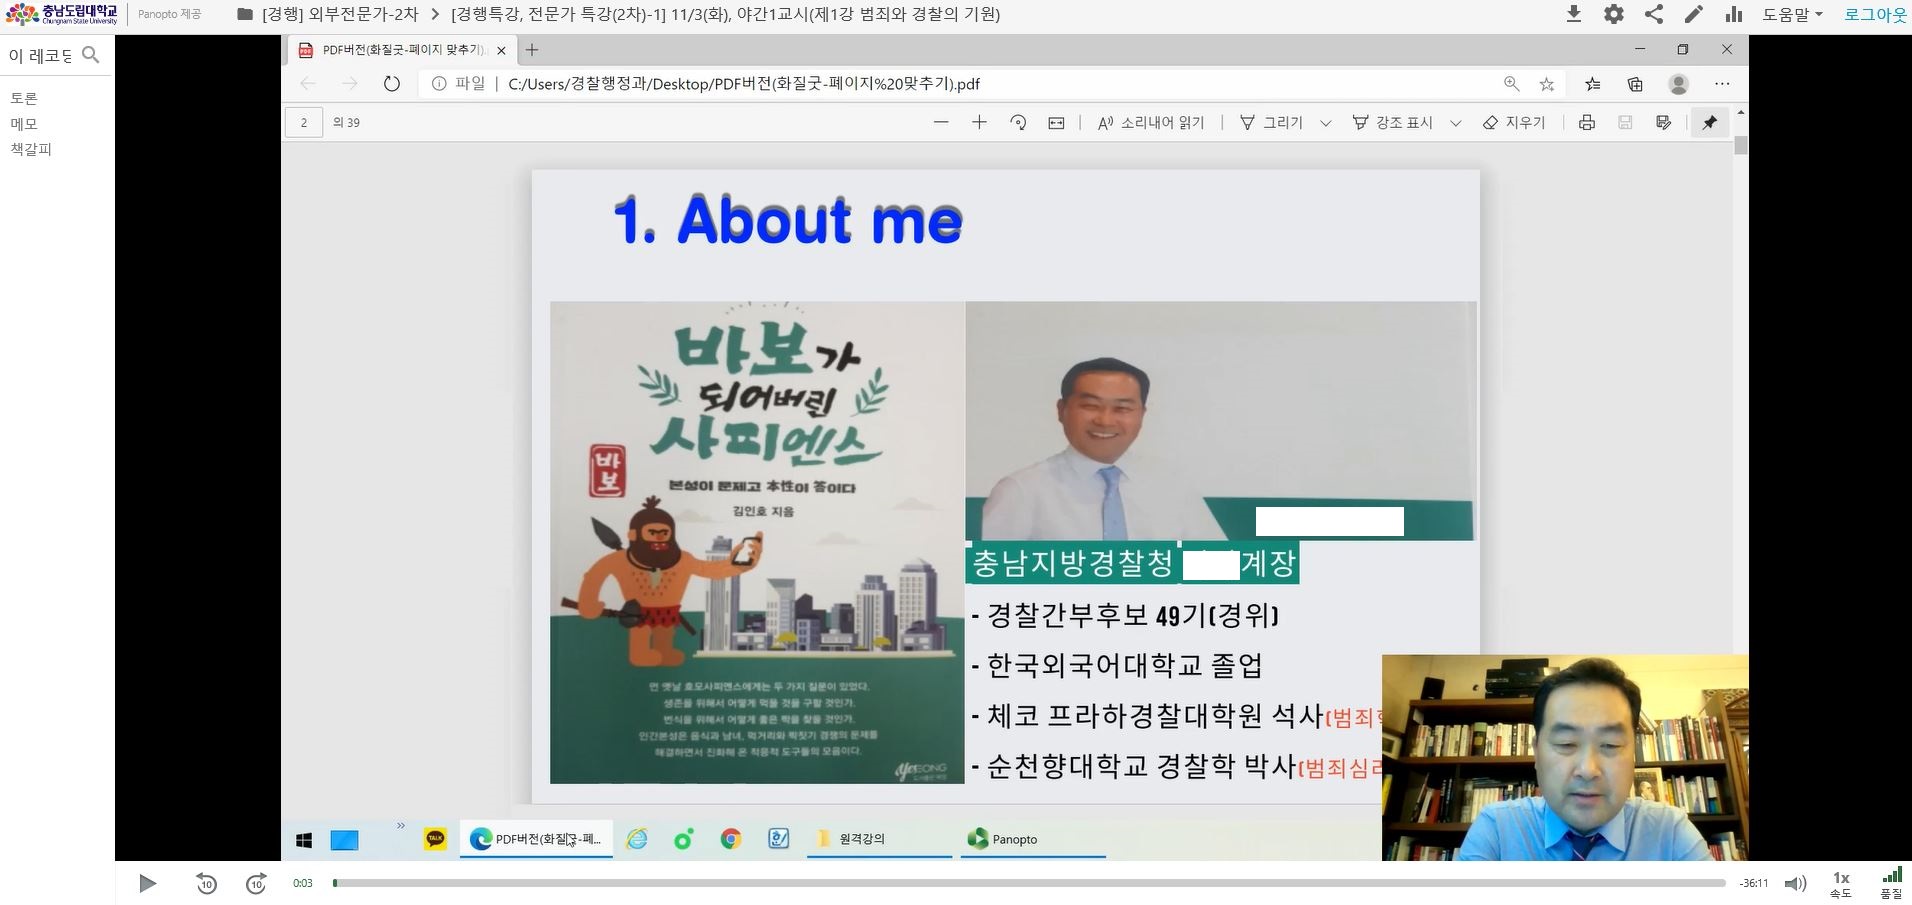Screen dimensions: 1912x905
Task: Click the KakaoTalk taskbar icon
Action: coord(435,839)
